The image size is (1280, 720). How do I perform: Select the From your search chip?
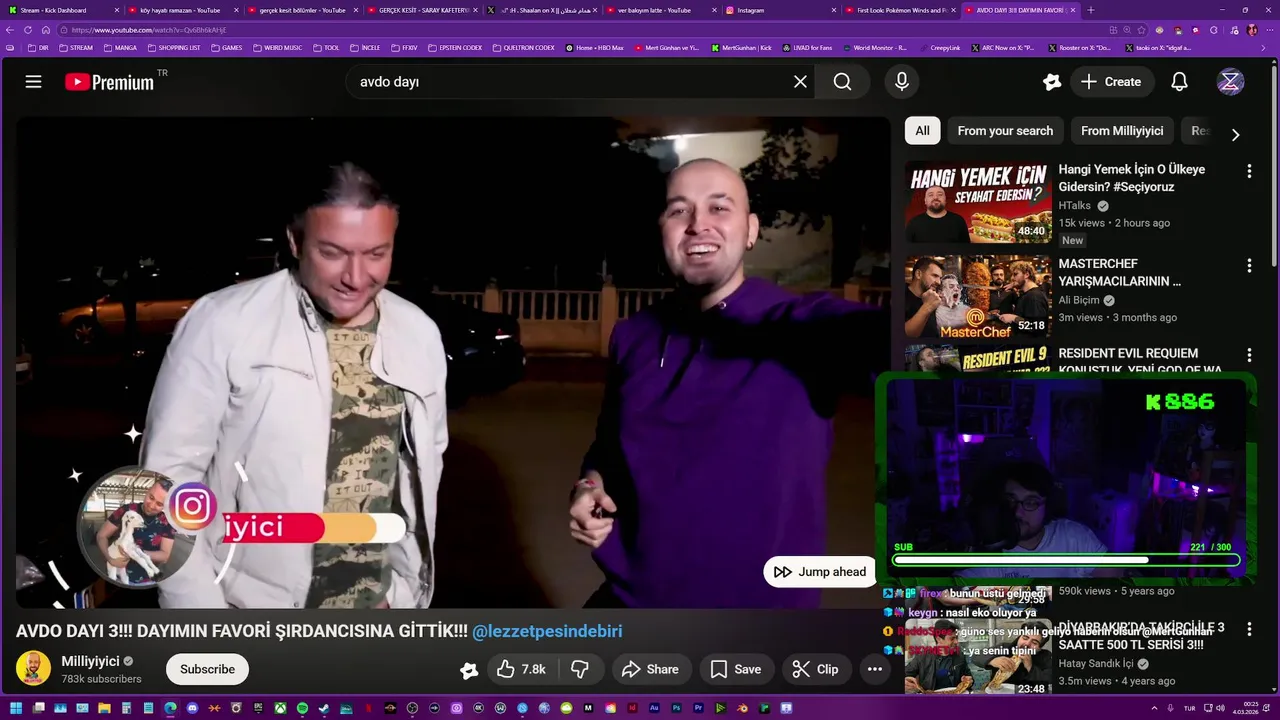tap(1005, 131)
